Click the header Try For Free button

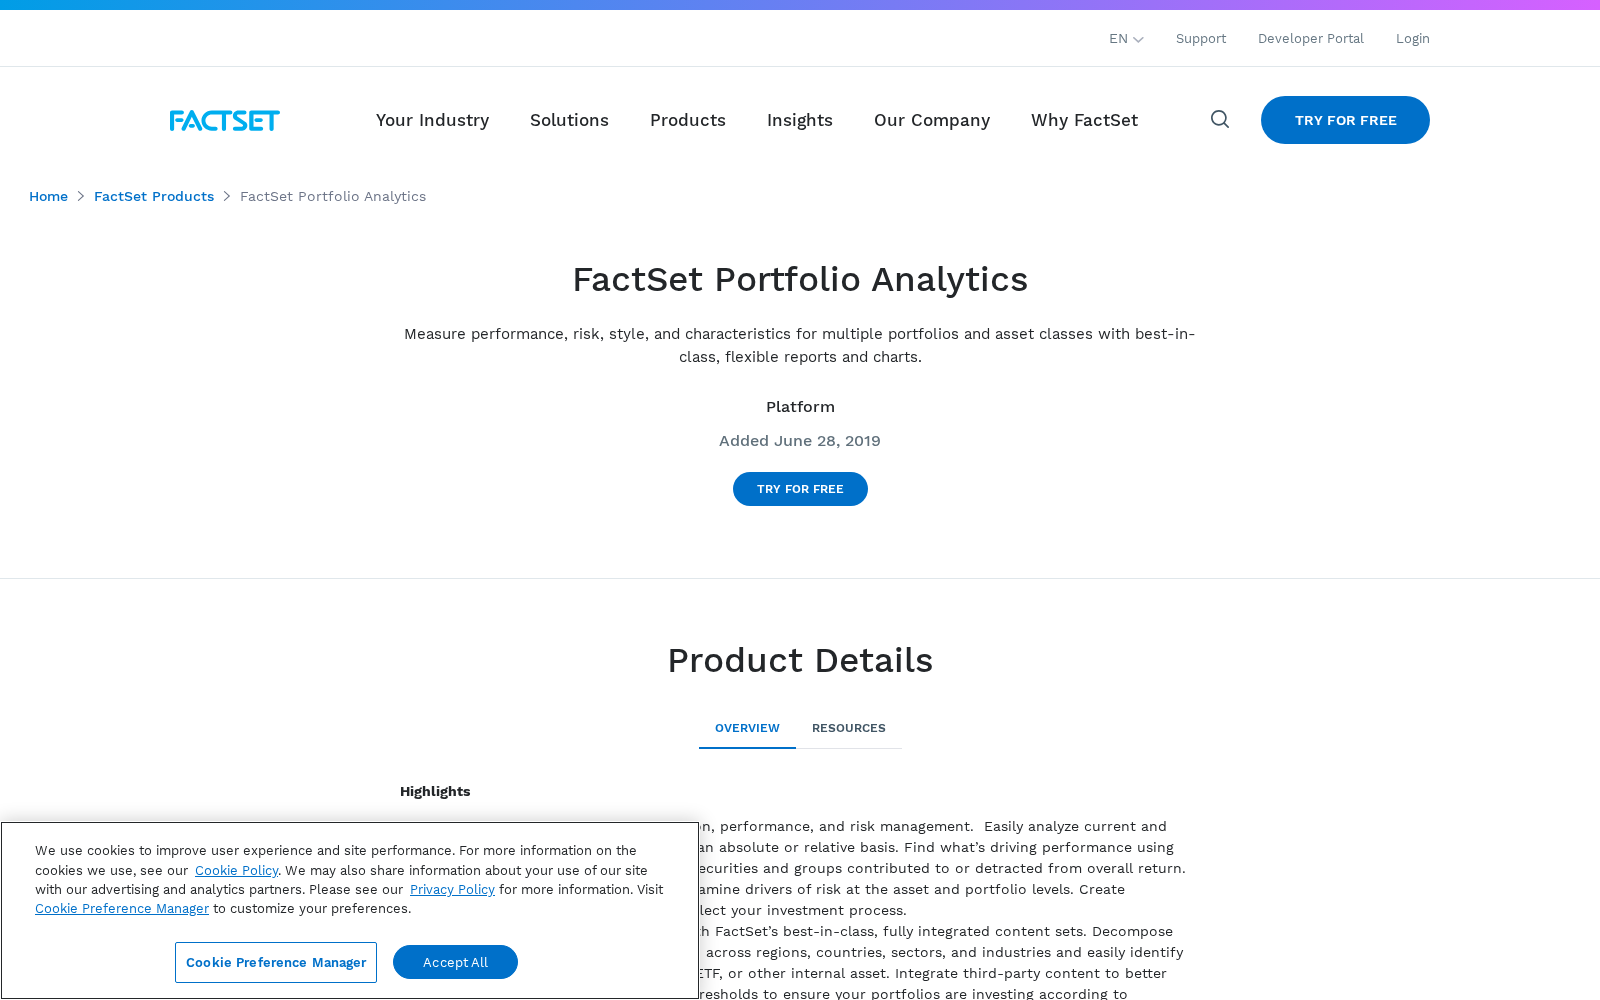coord(1345,120)
